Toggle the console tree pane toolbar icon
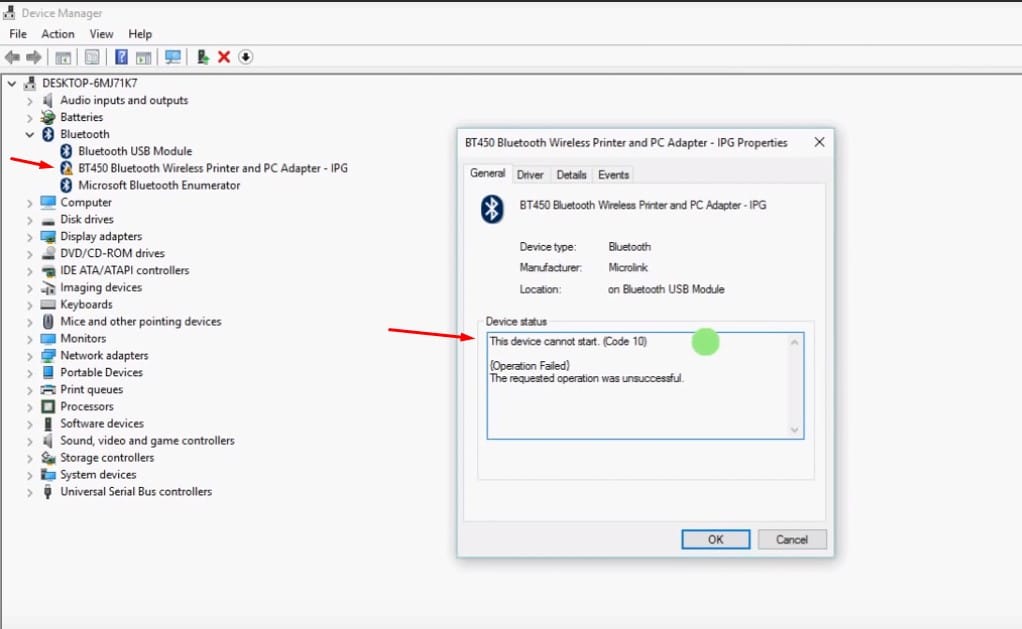The image size is (1022, 629). pos(63,57)
